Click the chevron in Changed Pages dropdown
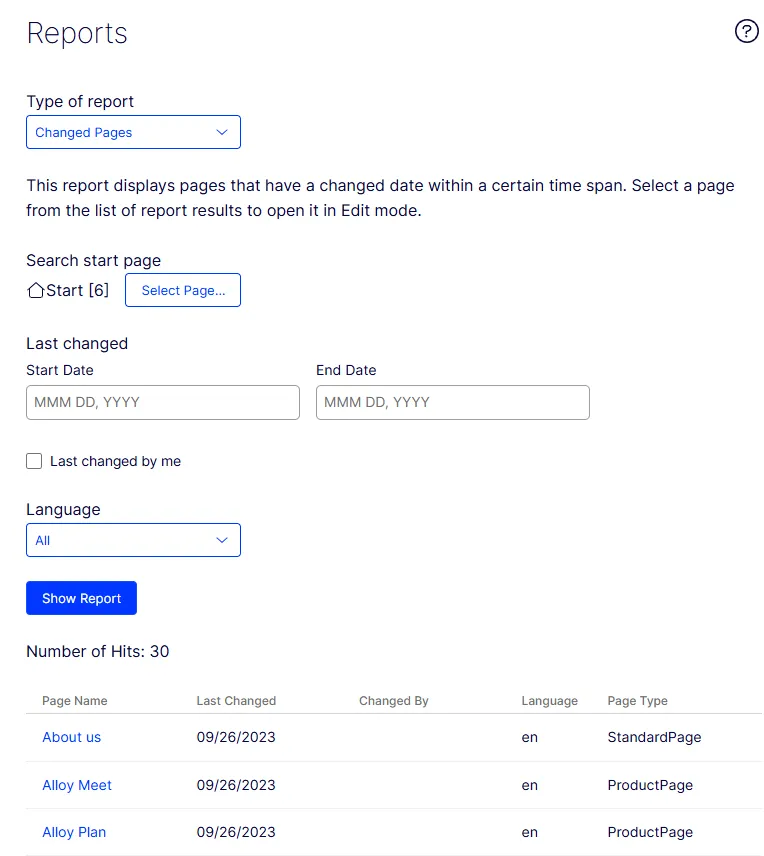 pos(222,132)
